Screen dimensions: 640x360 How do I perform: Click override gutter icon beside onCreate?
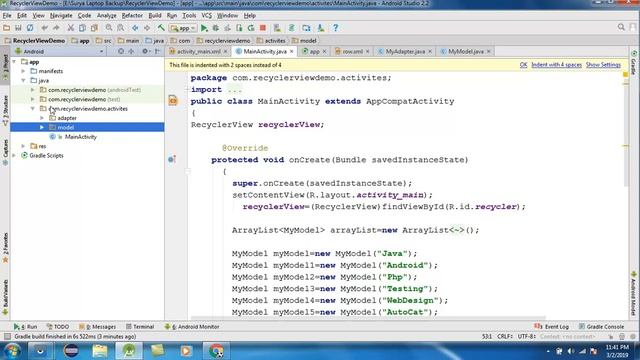[172, 159]
